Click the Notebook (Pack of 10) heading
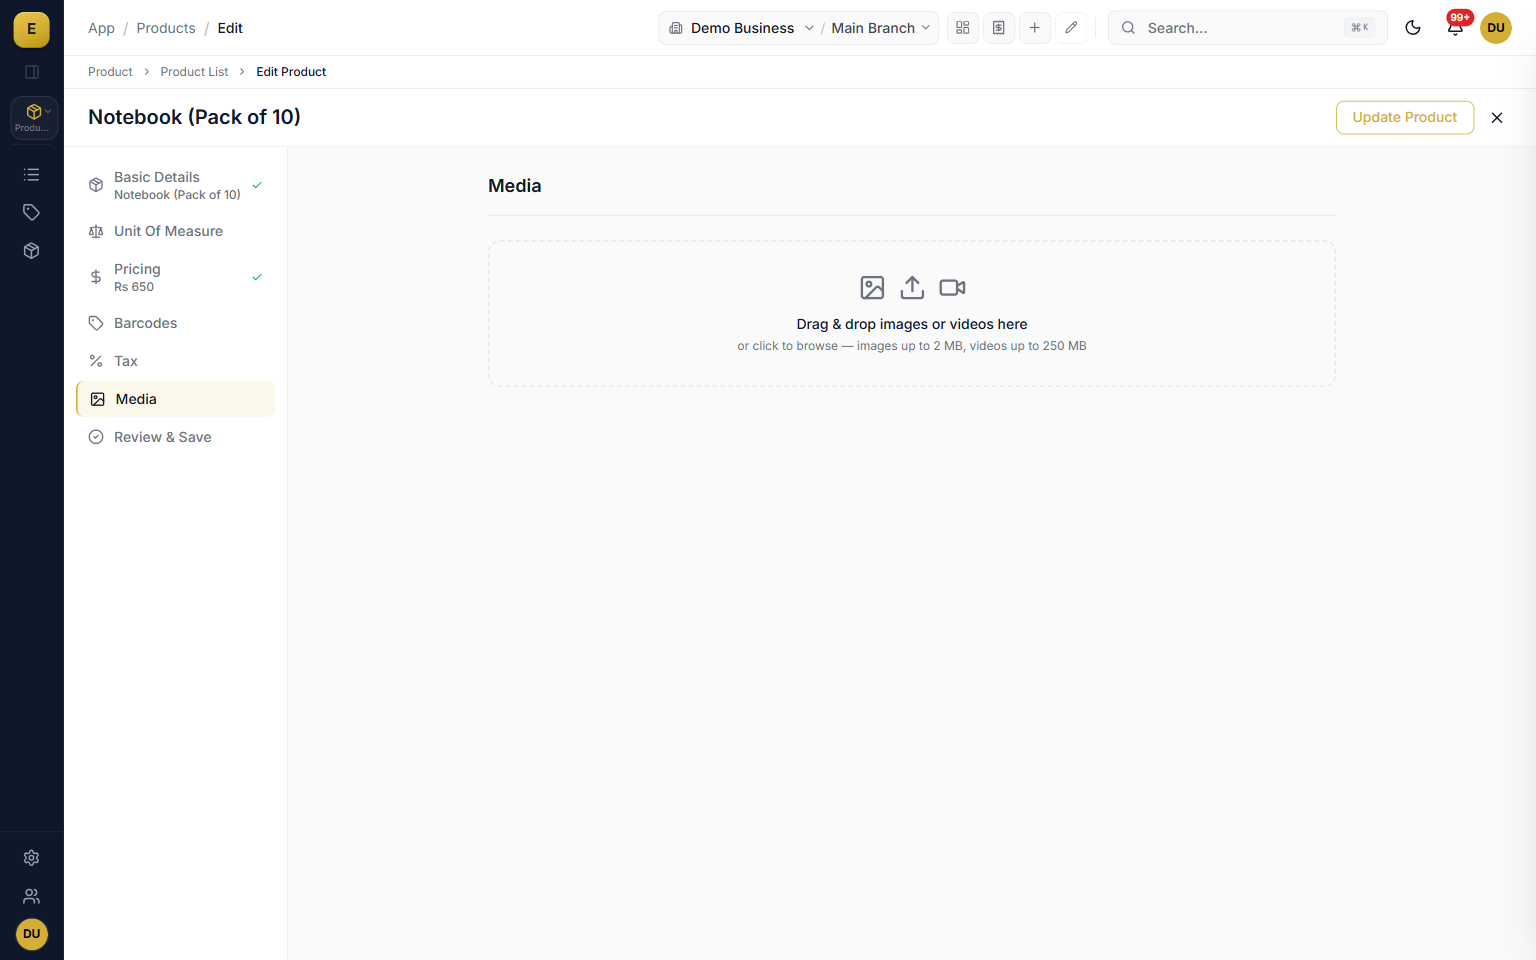This screenshot has width=1536, height=960. click(194, 117)
